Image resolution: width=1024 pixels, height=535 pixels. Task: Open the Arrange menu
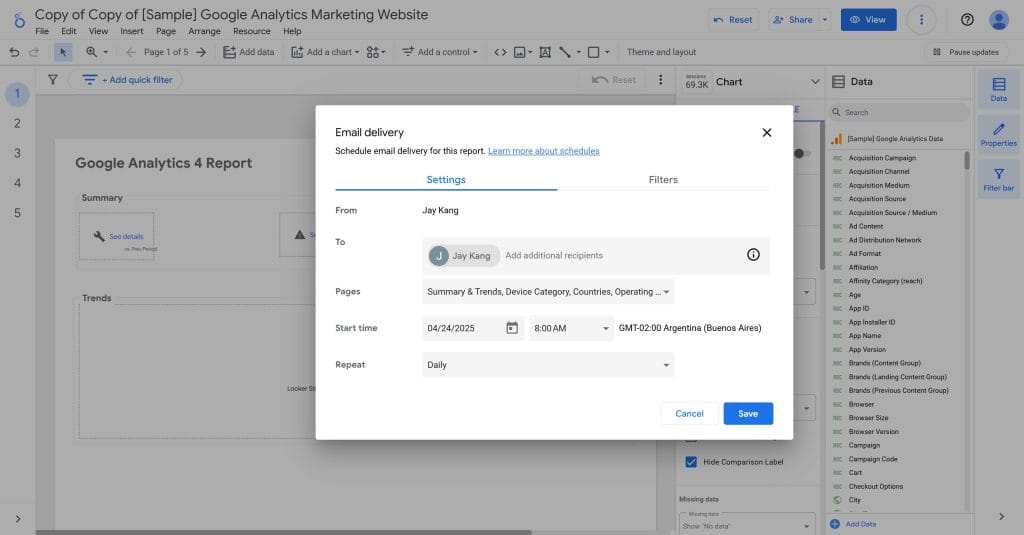(x=204, y=31)
